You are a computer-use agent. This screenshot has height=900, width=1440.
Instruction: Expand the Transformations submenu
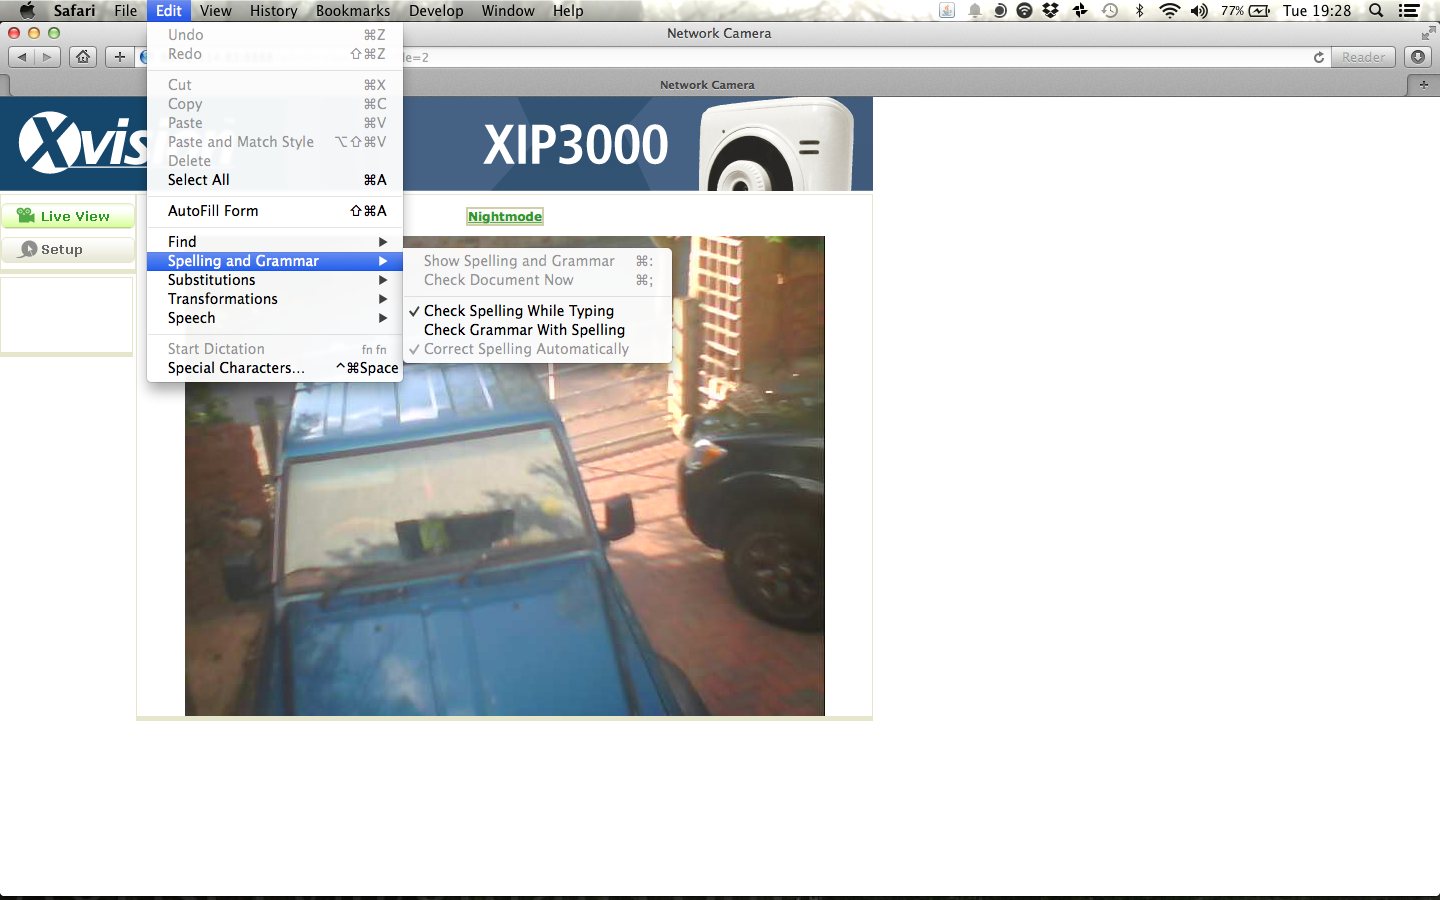[x=275, y=299]
